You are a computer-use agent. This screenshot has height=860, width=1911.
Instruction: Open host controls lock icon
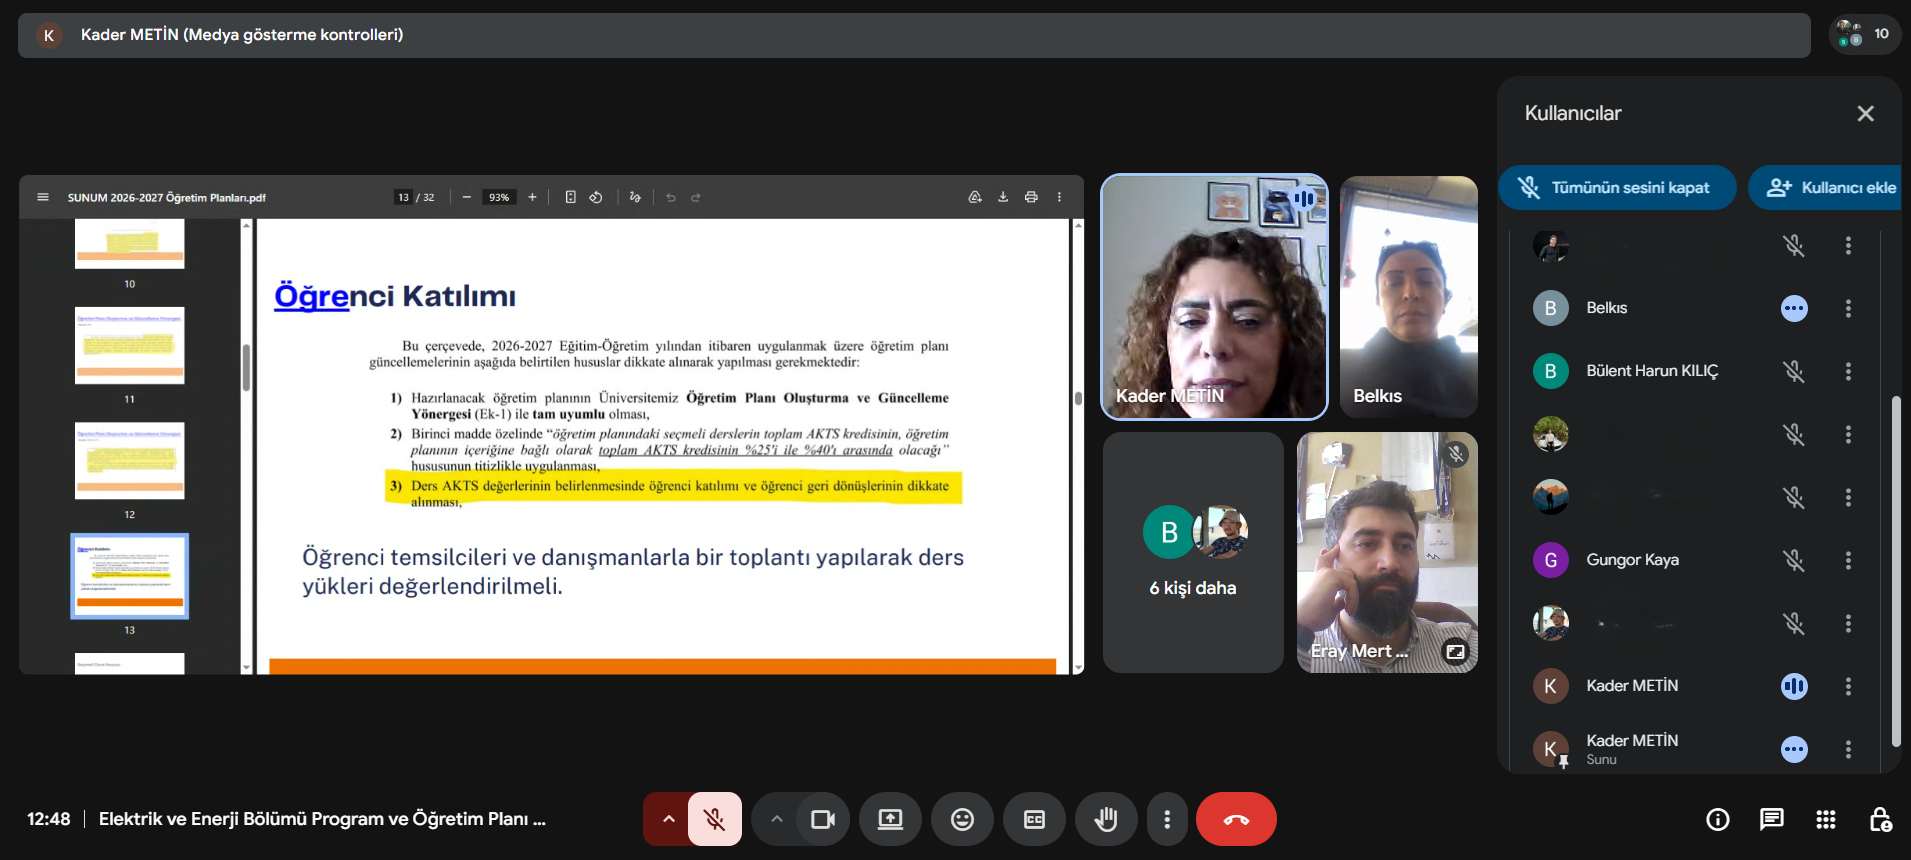(1879, 820)
